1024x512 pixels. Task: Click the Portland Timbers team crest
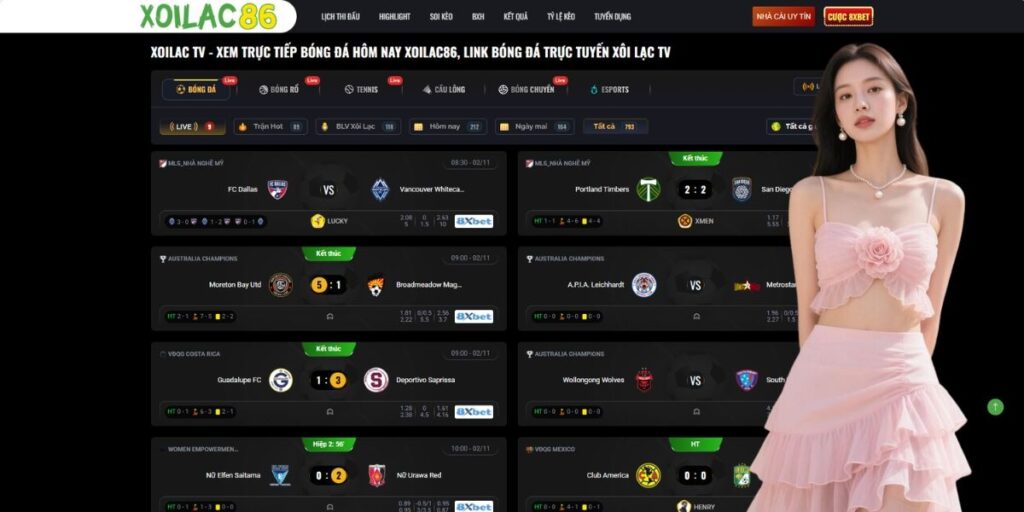(648, 189)
